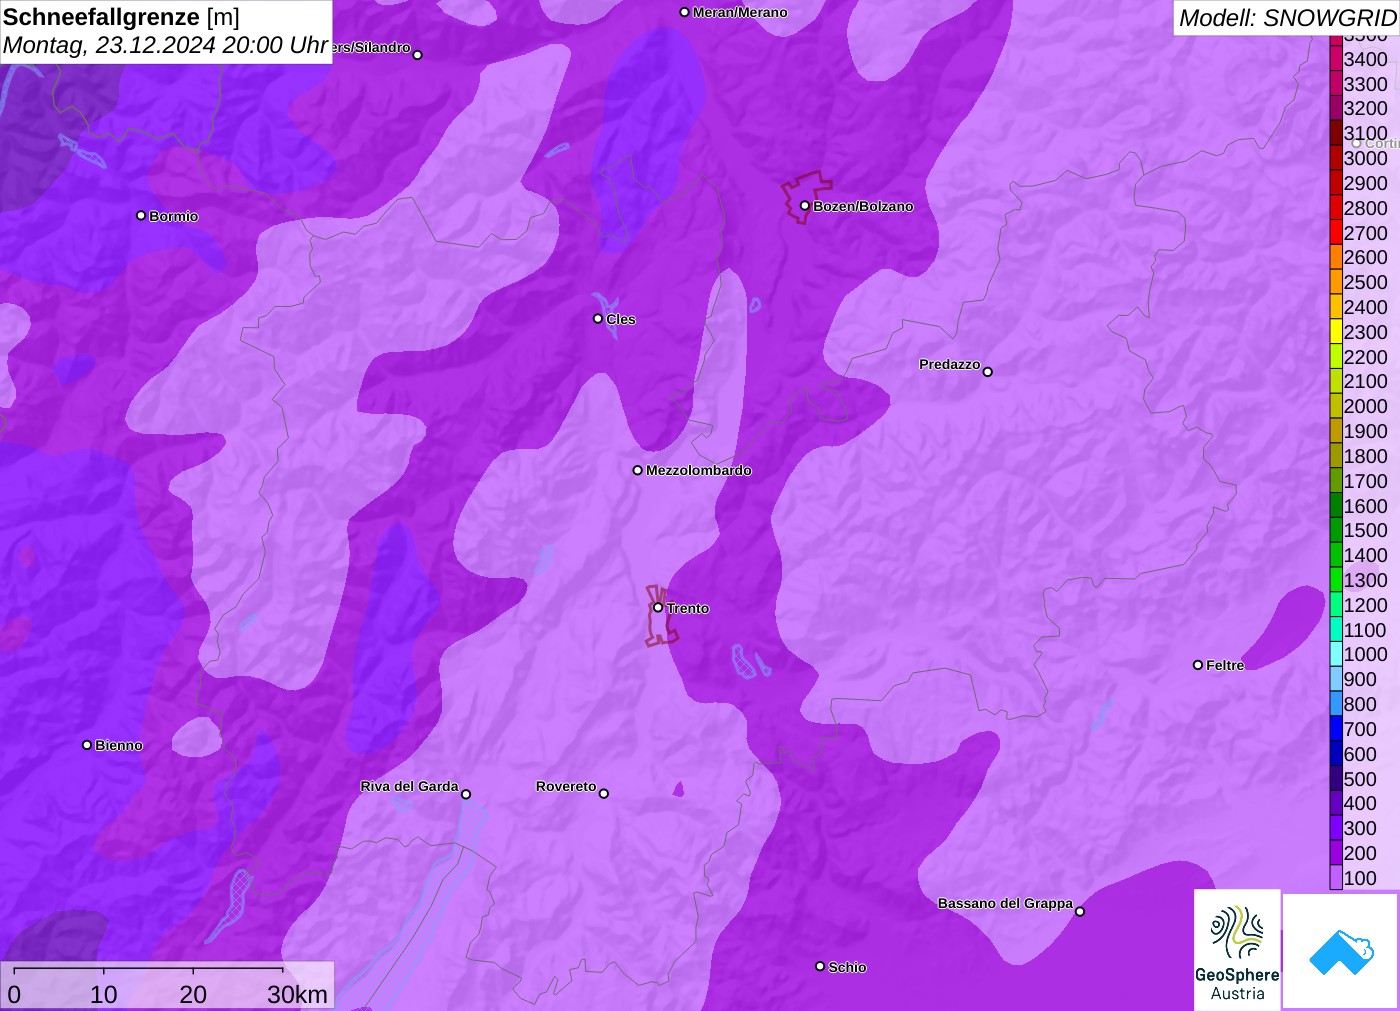Click the 30km scale bar label
This screenshot has height=1011, width=1400.
click(297, 994)
